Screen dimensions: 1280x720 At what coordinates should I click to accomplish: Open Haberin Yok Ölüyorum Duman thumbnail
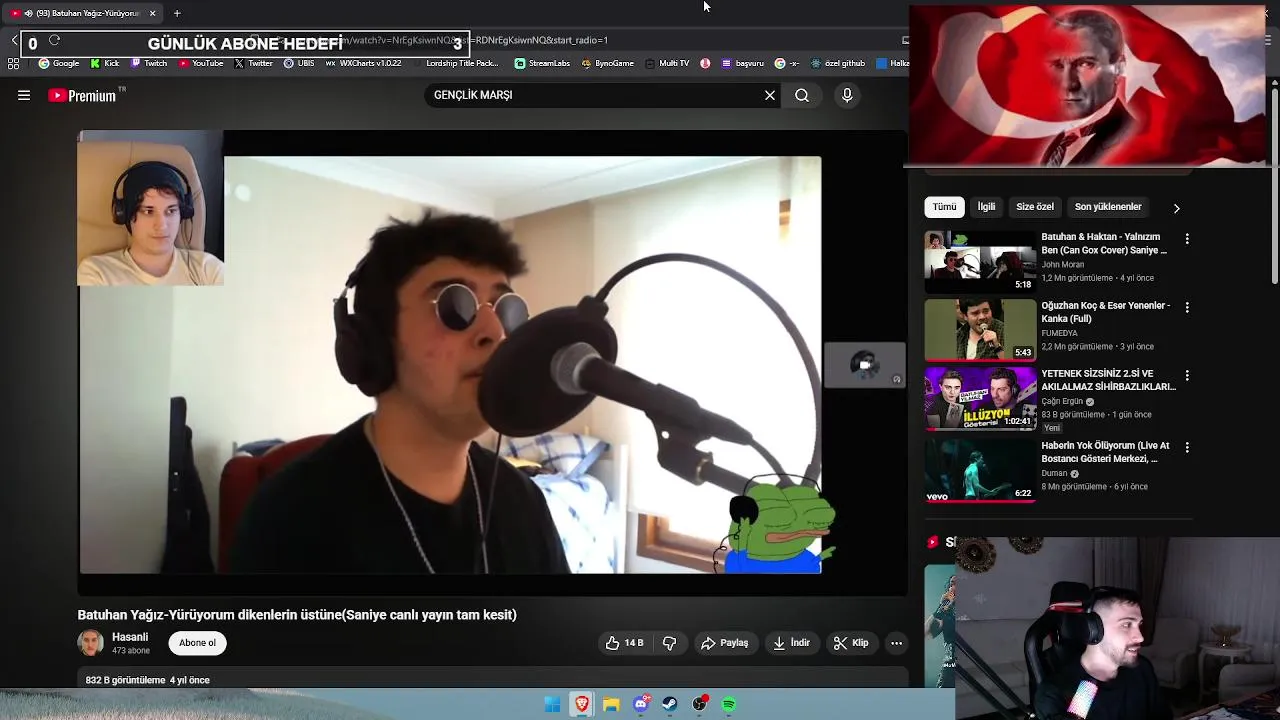pos(980,470)
